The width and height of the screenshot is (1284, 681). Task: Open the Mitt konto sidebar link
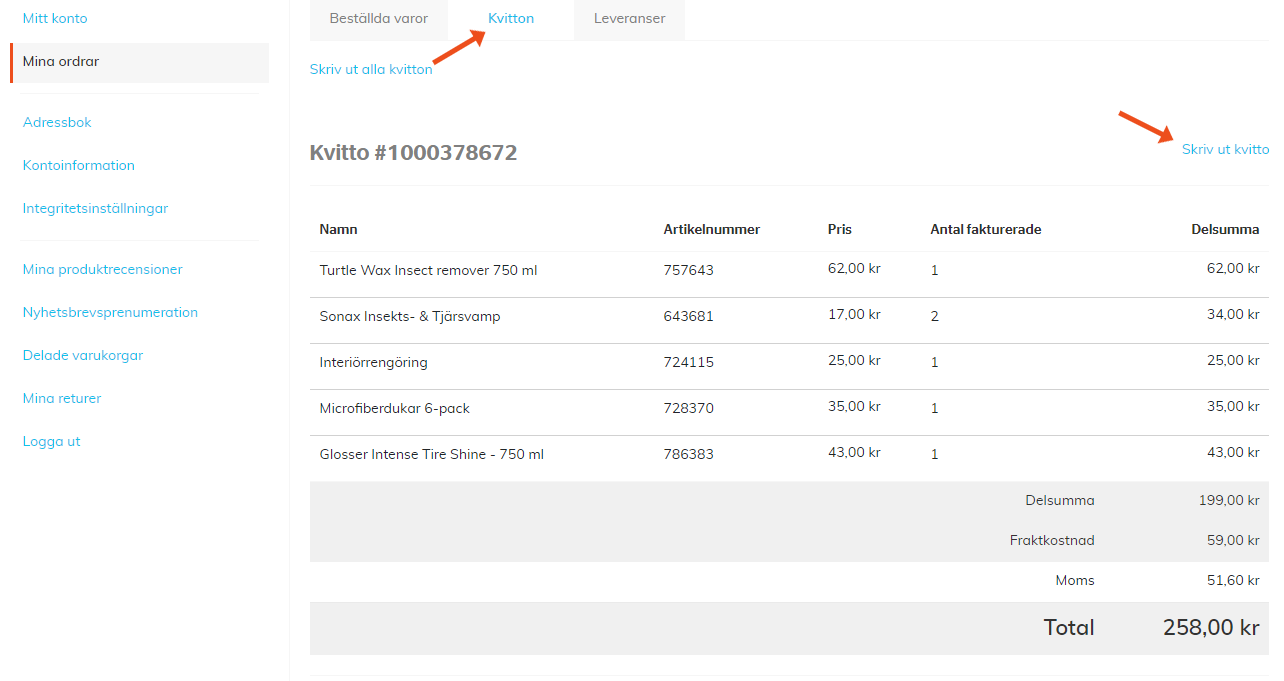click(55, 18)
